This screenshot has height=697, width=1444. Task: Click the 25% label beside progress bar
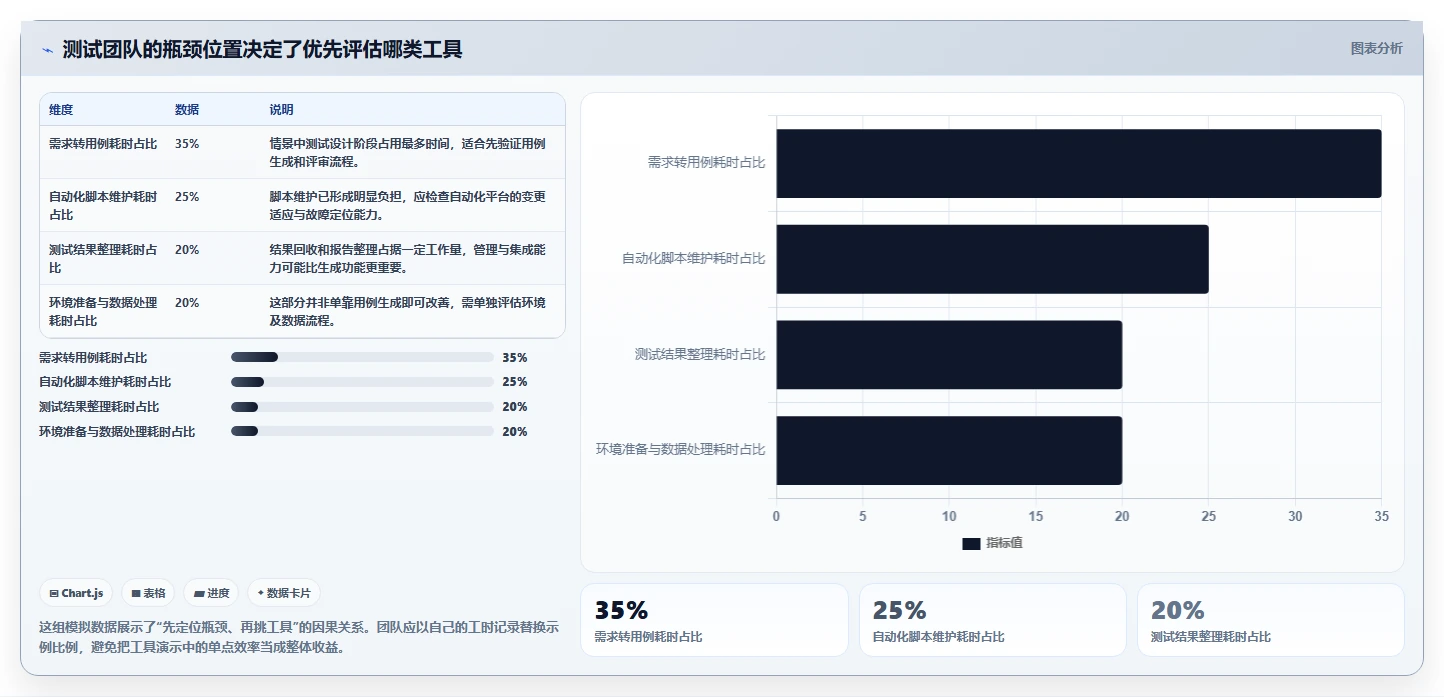click(x=515, y=382)
